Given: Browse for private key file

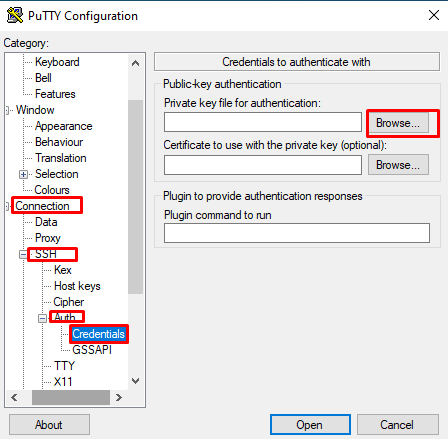Looking at the screenshot, I should pyautogui.click(x=398, y=123).
